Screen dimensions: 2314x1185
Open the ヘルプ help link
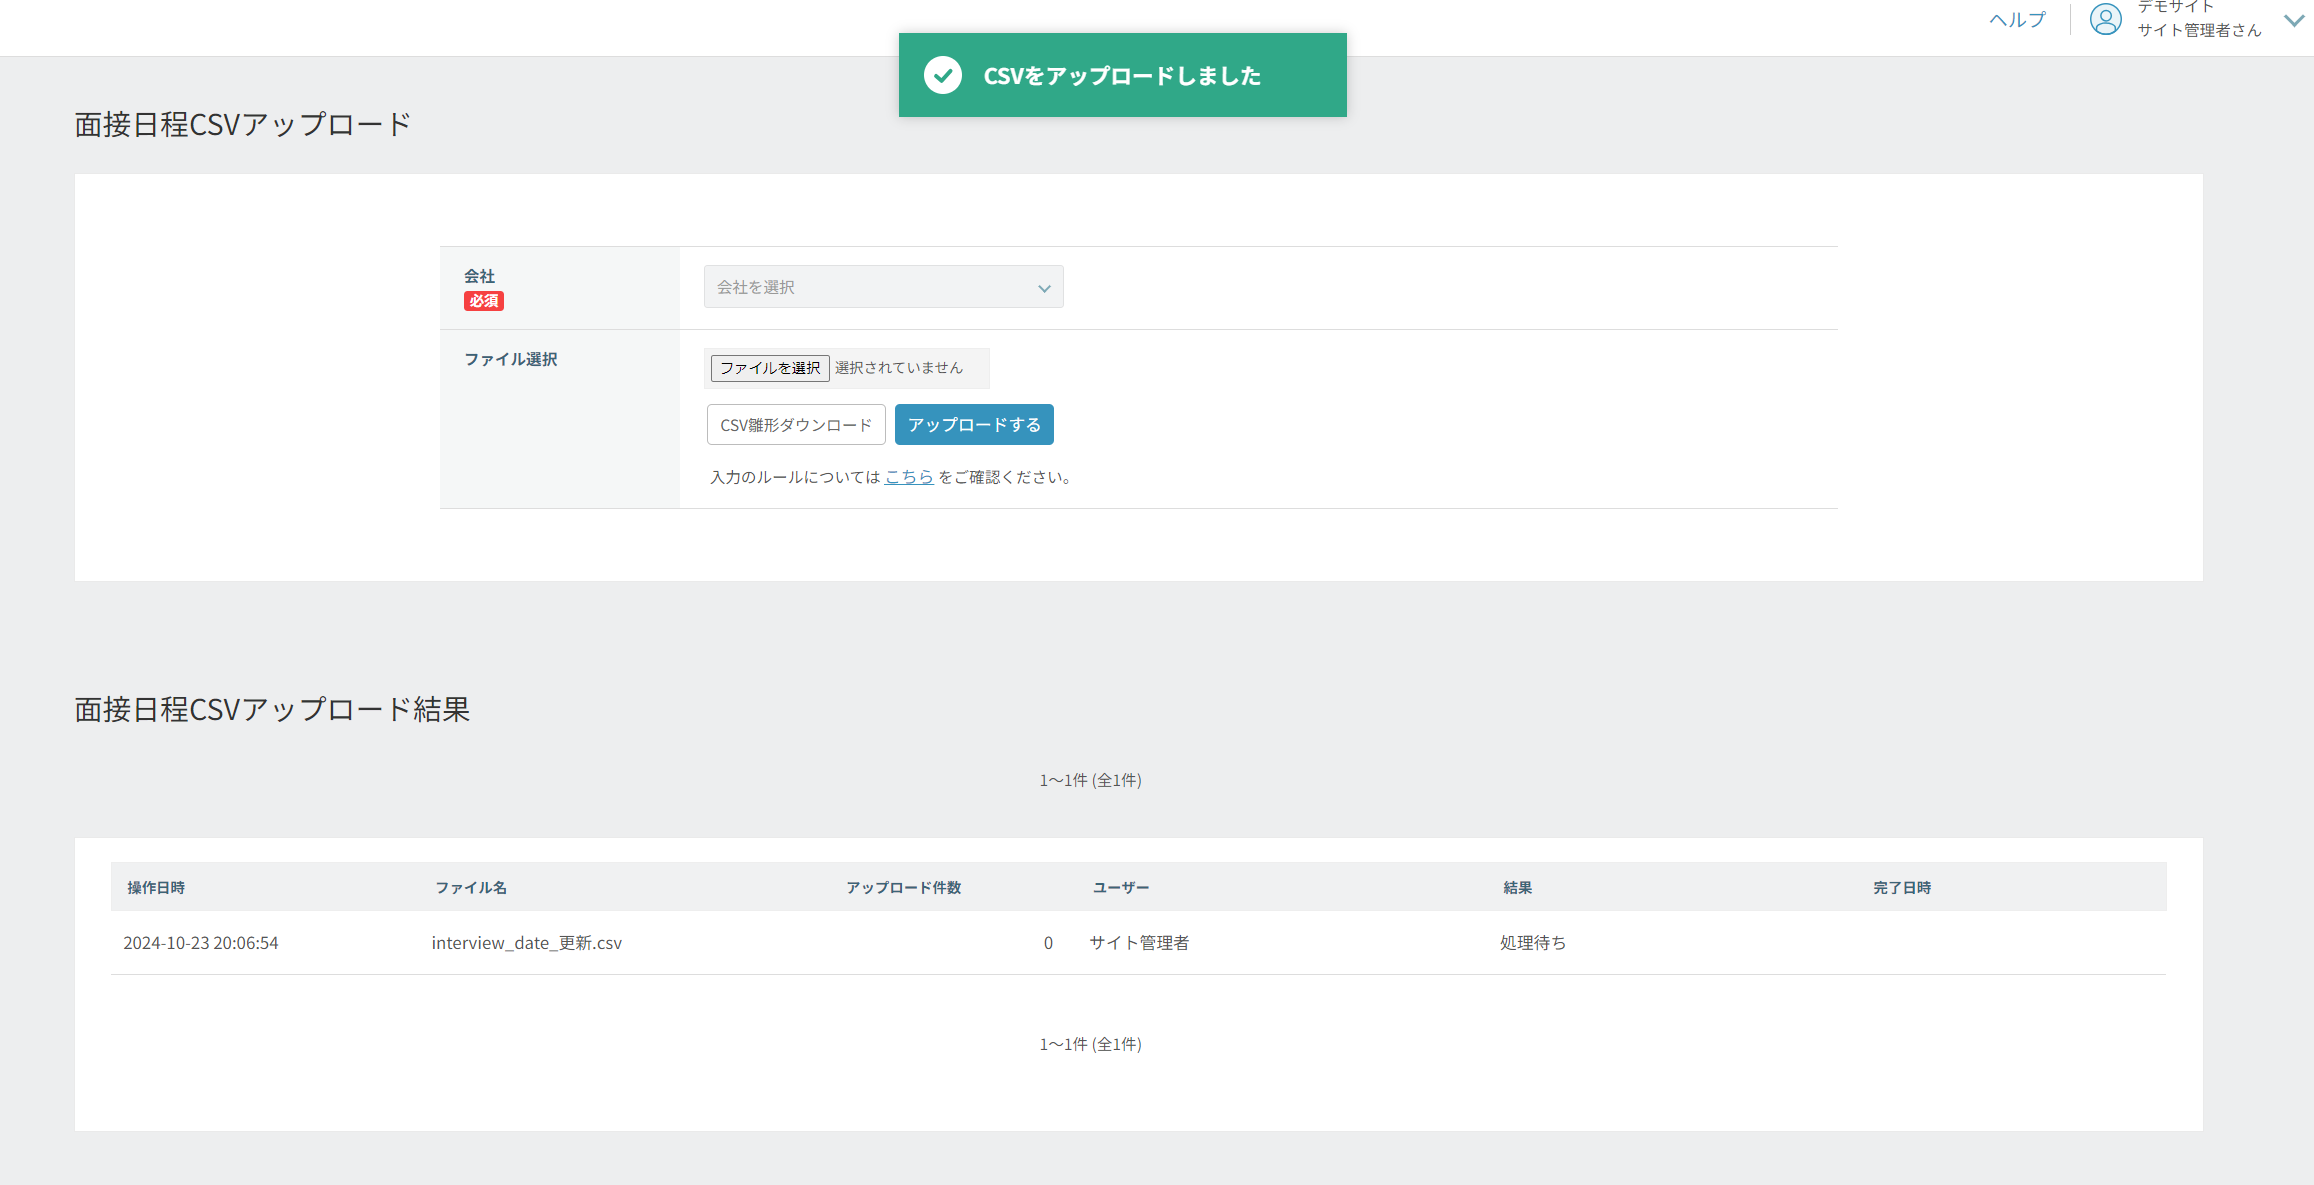coord(2017,20)
